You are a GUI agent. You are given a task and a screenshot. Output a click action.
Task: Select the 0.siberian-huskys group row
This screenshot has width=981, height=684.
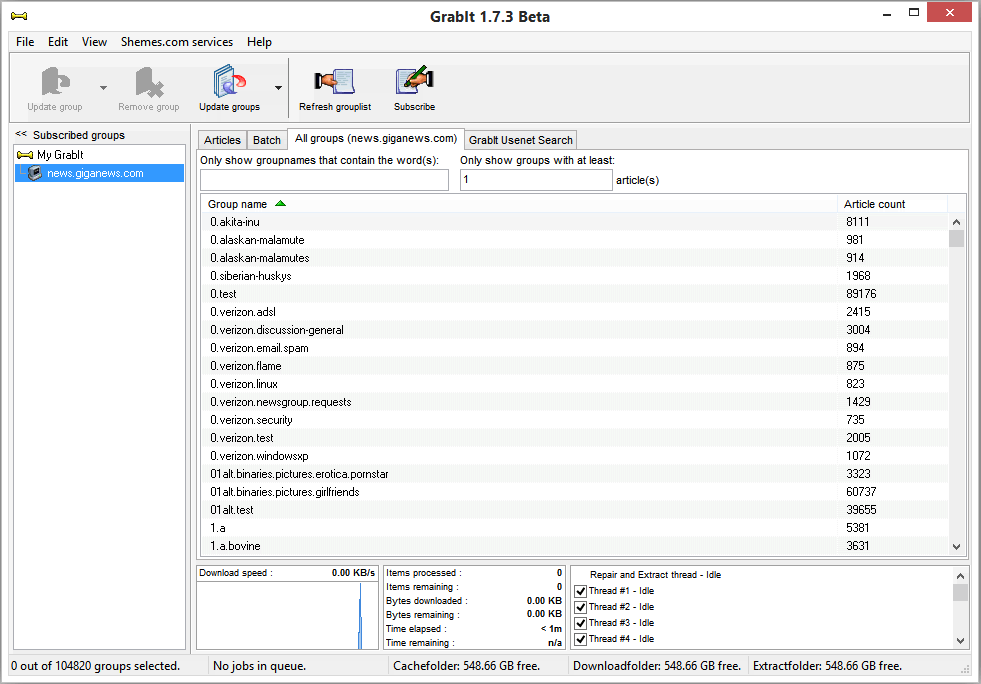[576, 276]
